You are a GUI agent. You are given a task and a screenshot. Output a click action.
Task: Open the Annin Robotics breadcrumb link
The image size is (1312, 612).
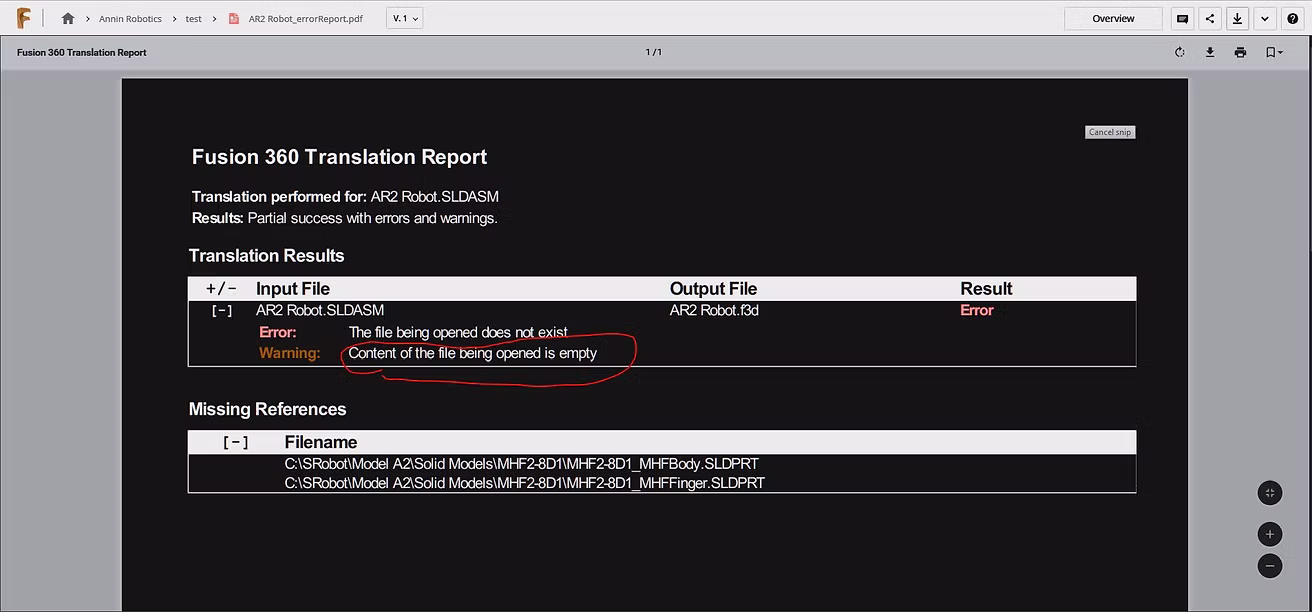pyautogui.click(x=131, y=19)
